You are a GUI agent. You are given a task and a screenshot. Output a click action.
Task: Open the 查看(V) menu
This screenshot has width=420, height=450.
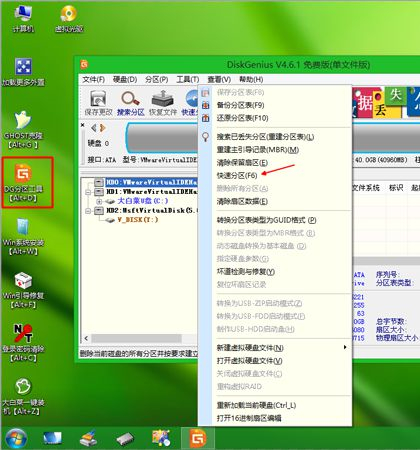click(x=219, y=80)
